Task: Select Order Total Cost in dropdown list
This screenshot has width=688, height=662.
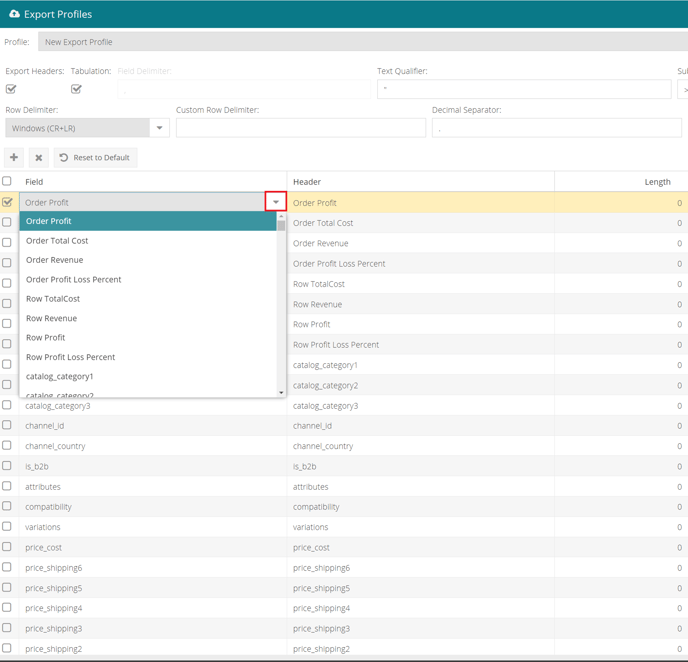Action: pyautogui.click(x=148, y=241)
